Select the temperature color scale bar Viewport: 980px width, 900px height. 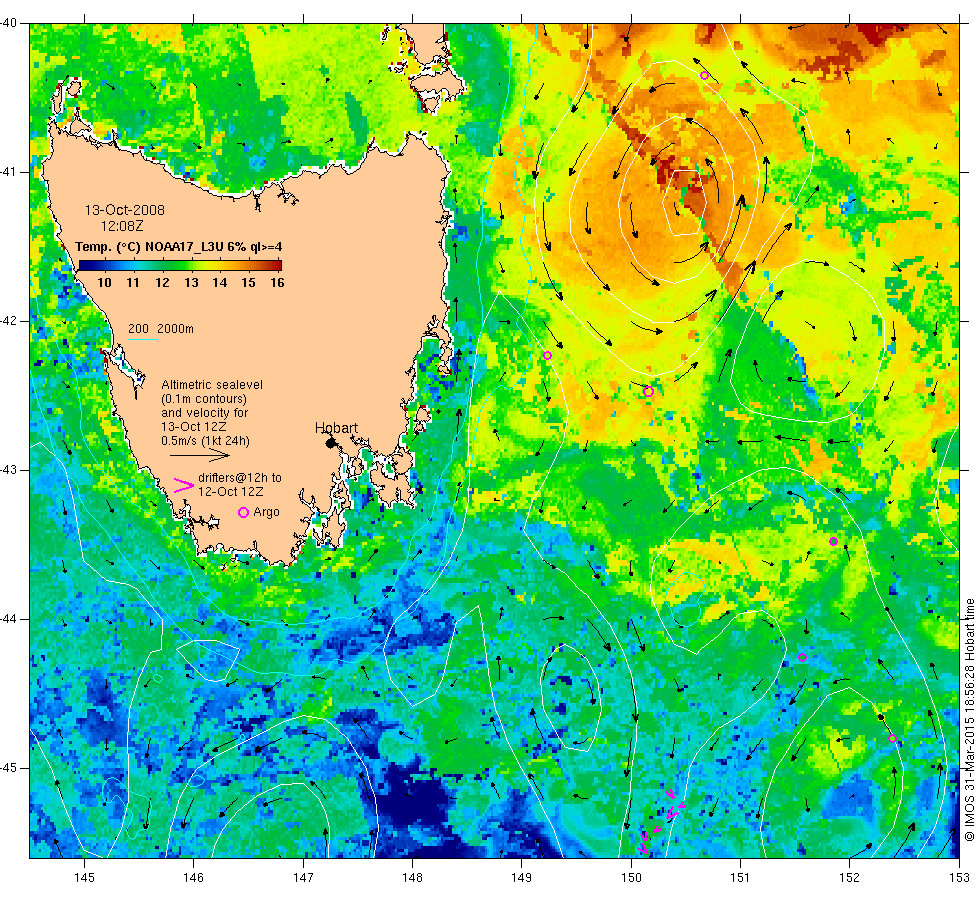point(180,265)
